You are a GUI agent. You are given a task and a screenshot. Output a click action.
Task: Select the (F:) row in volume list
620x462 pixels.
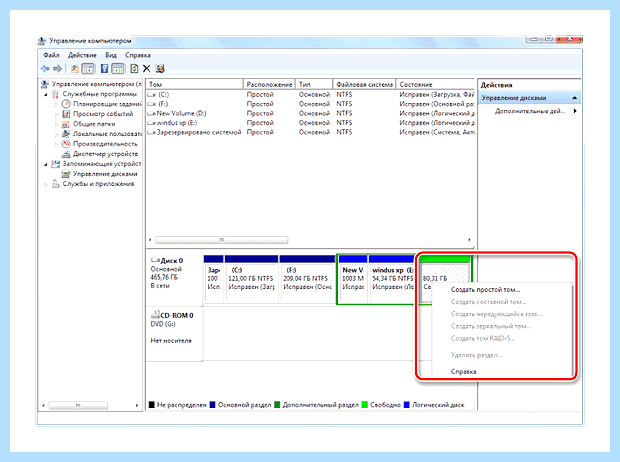310,104
